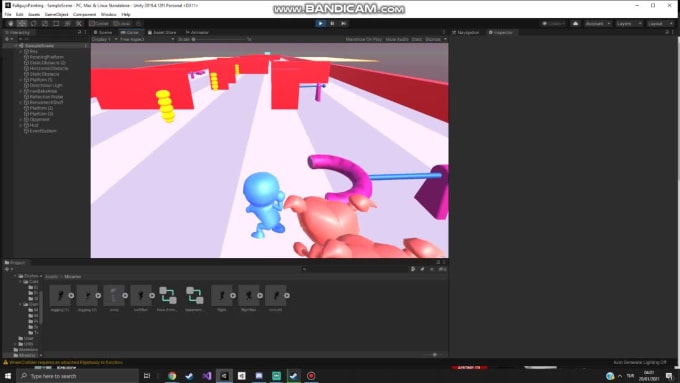Select the Rotate tool in the toolbar
The width and height of the screenshot is (680, 383).
(x=34, y=23)
